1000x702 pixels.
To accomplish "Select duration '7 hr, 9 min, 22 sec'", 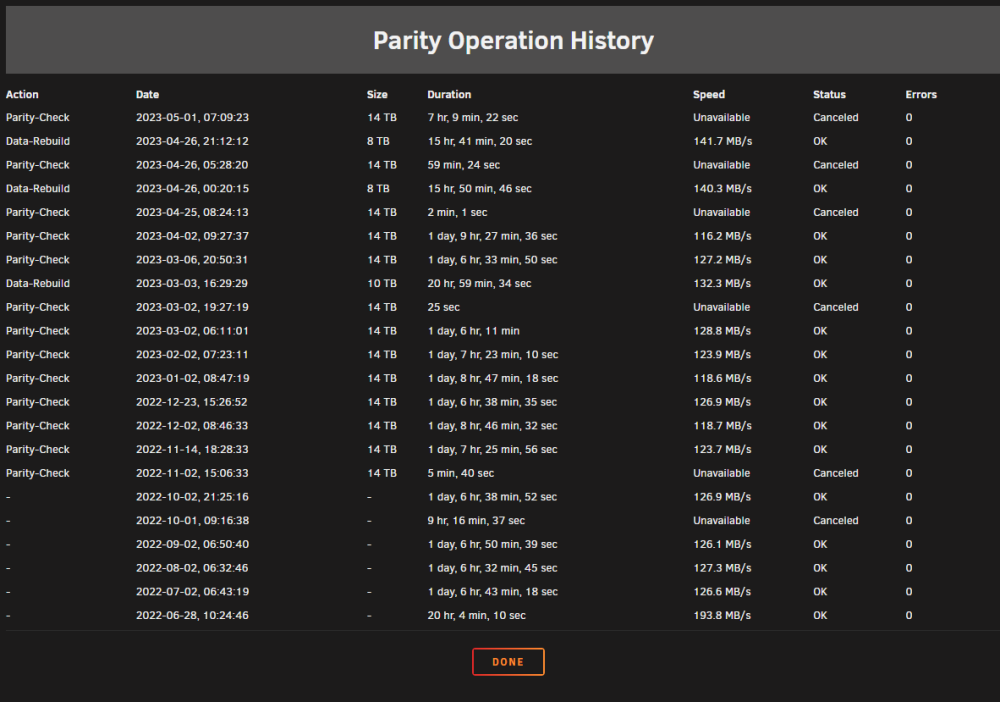I will (x=473, y=117).
